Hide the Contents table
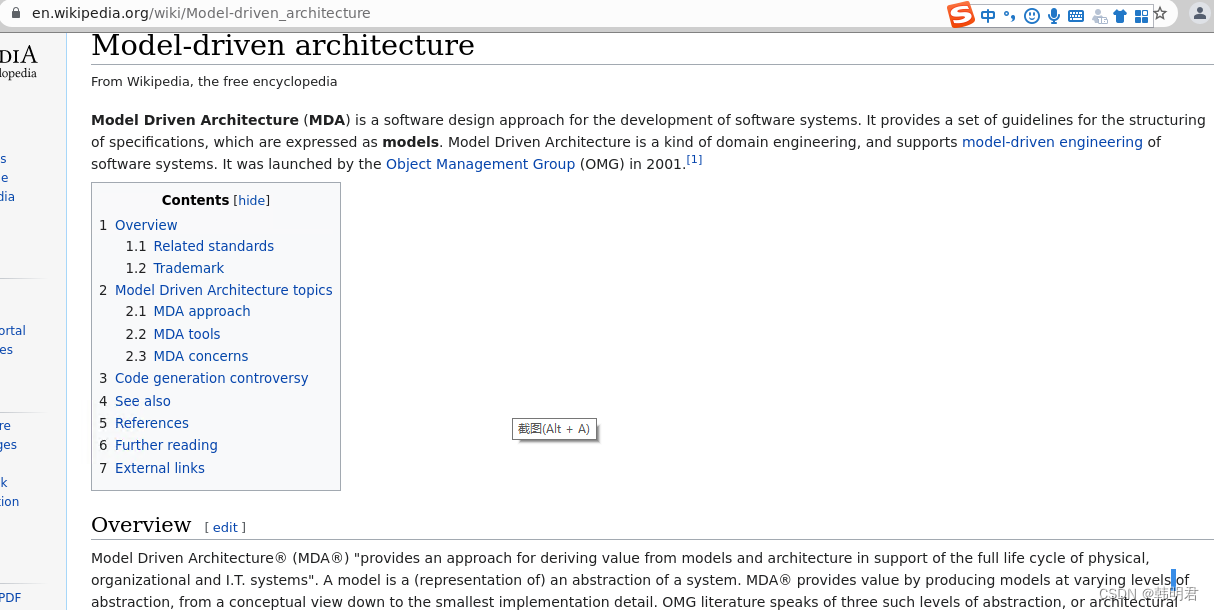Image resolution: width=1214 pixels, height=610 pixels. pos(251,200)
